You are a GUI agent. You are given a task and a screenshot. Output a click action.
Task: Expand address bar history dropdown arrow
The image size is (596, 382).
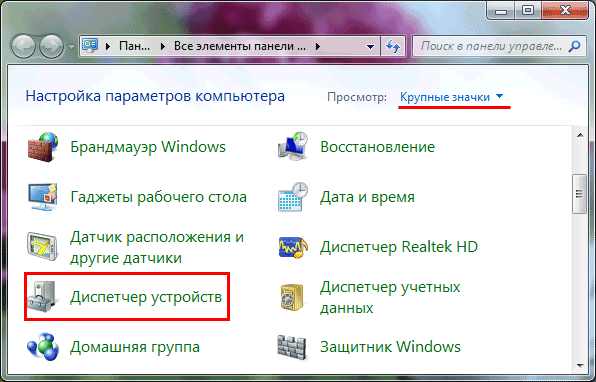click(370, 47)
